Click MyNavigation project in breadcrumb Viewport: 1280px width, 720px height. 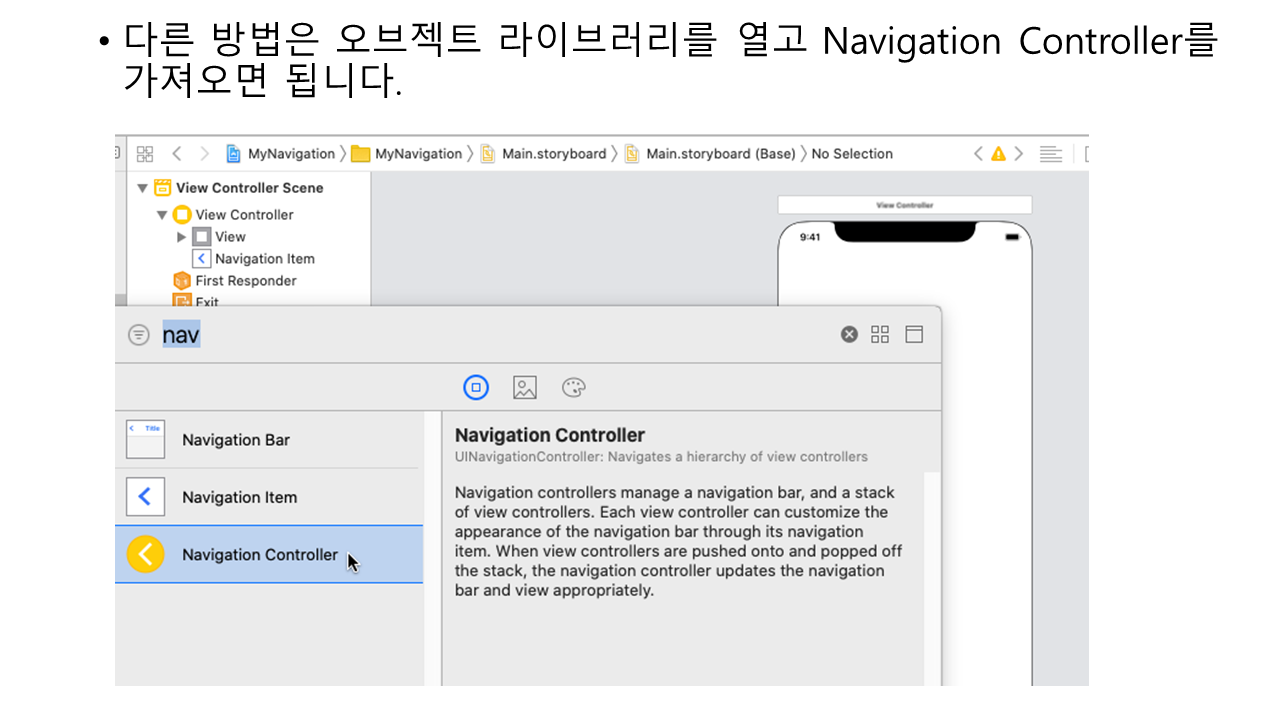tap(290, 154)
